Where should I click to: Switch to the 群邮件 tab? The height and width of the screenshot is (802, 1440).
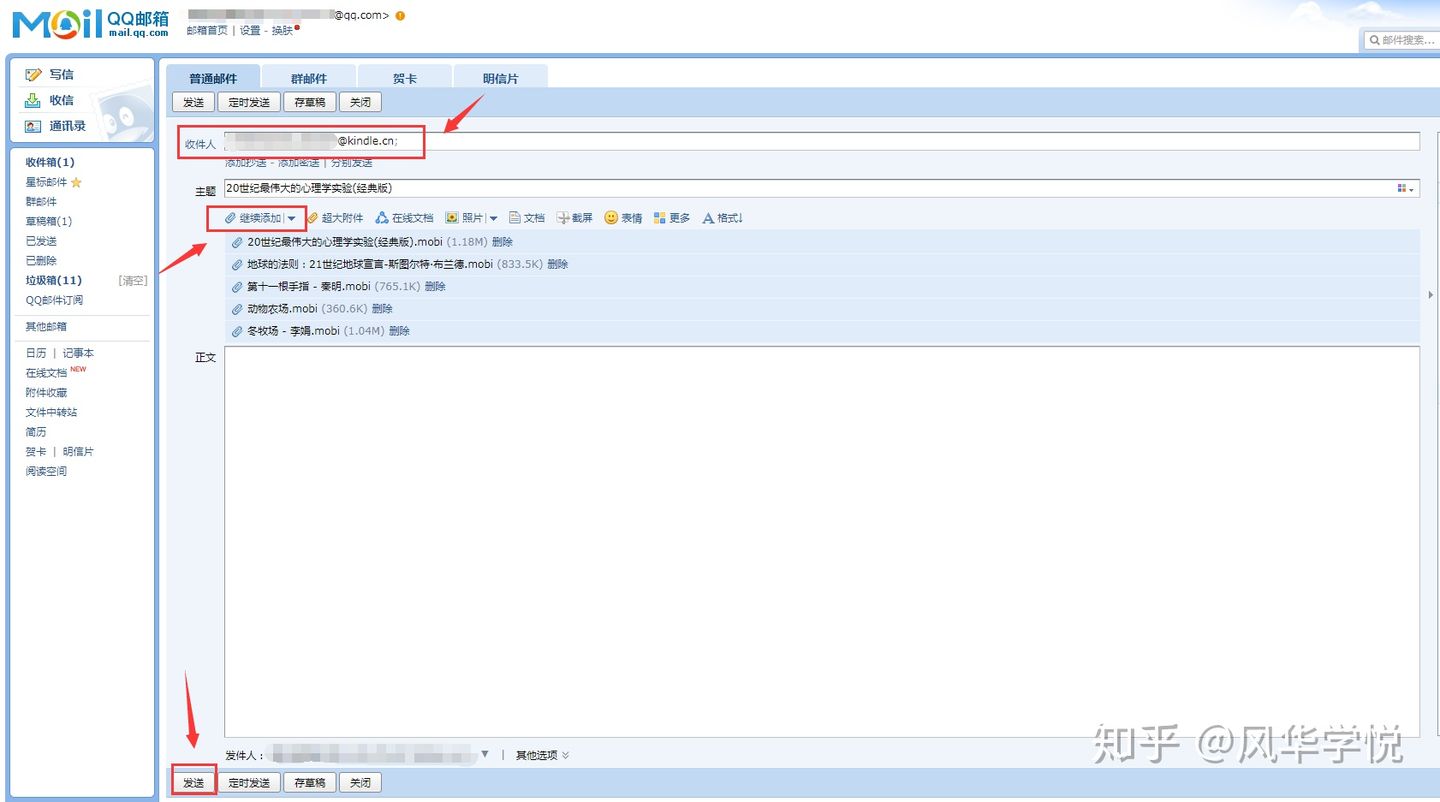(309, 78)
